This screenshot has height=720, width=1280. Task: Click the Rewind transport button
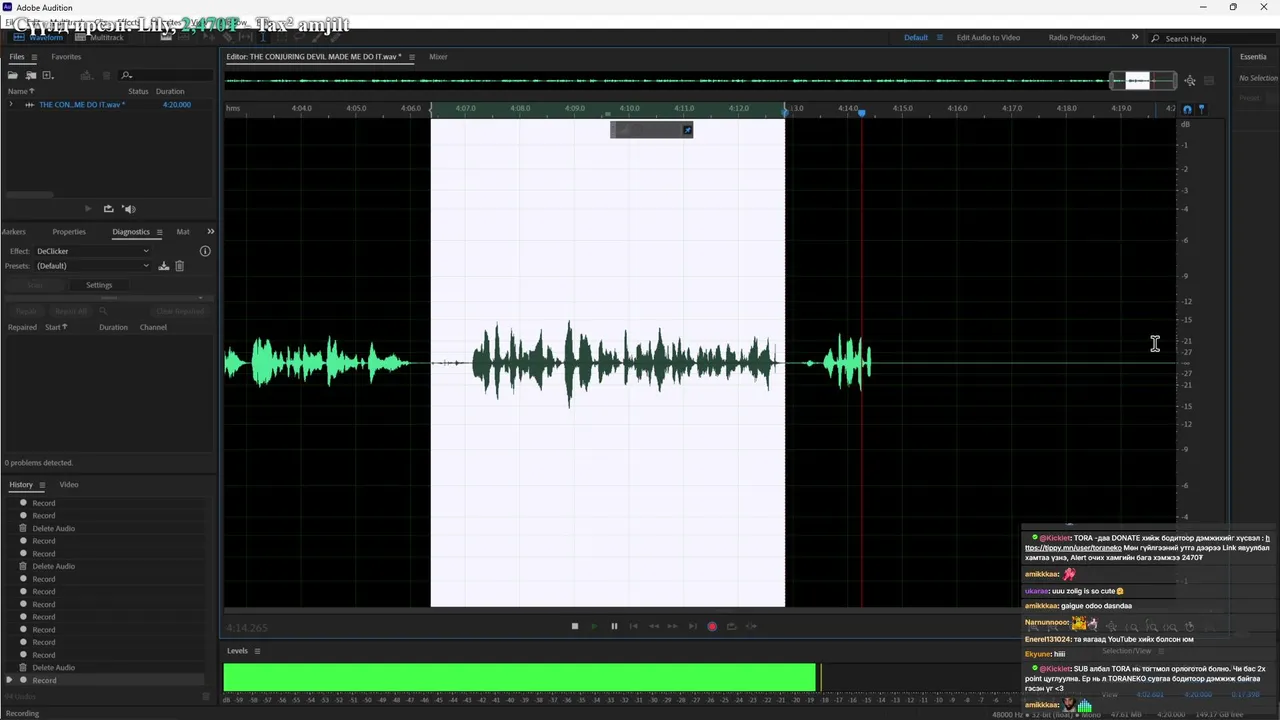click(x=654, y=627)
